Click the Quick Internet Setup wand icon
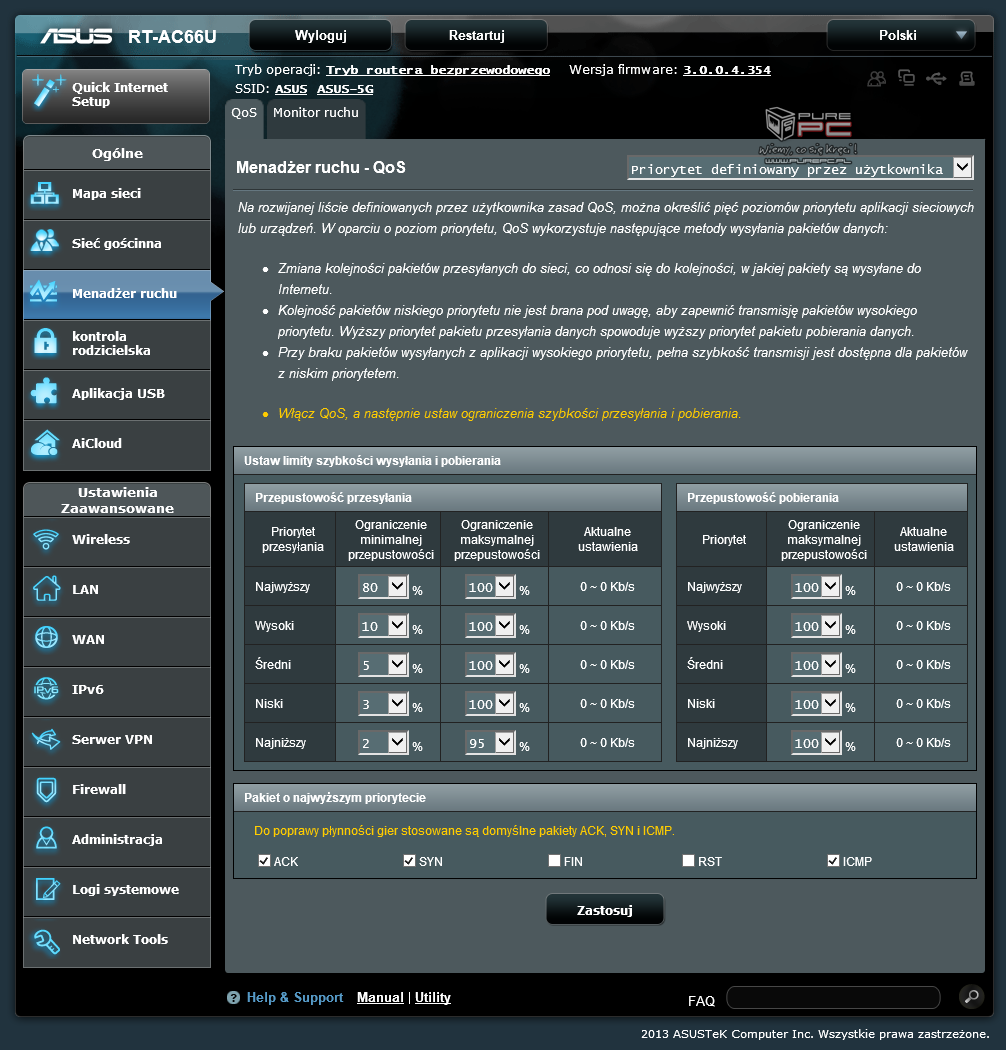This screenshot has width=1006, height=1050. click(x=48, y=92)
